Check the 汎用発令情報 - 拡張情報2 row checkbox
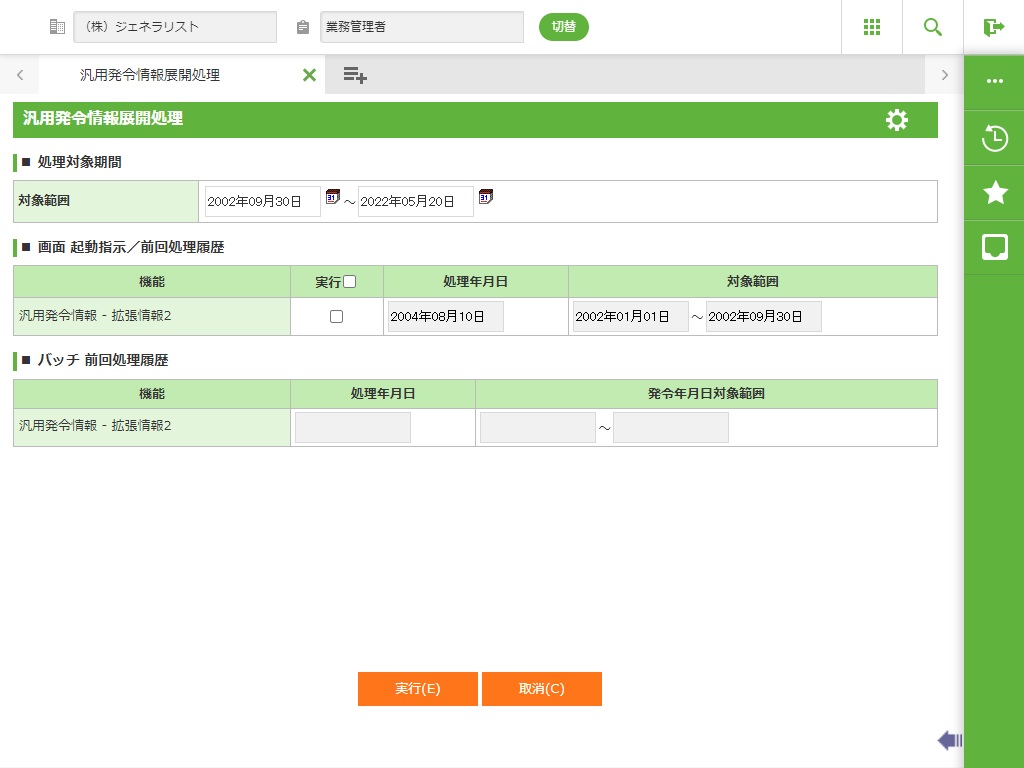Image resolution: width=1024 pixels, height=768 pixels. tap(336, 316)
